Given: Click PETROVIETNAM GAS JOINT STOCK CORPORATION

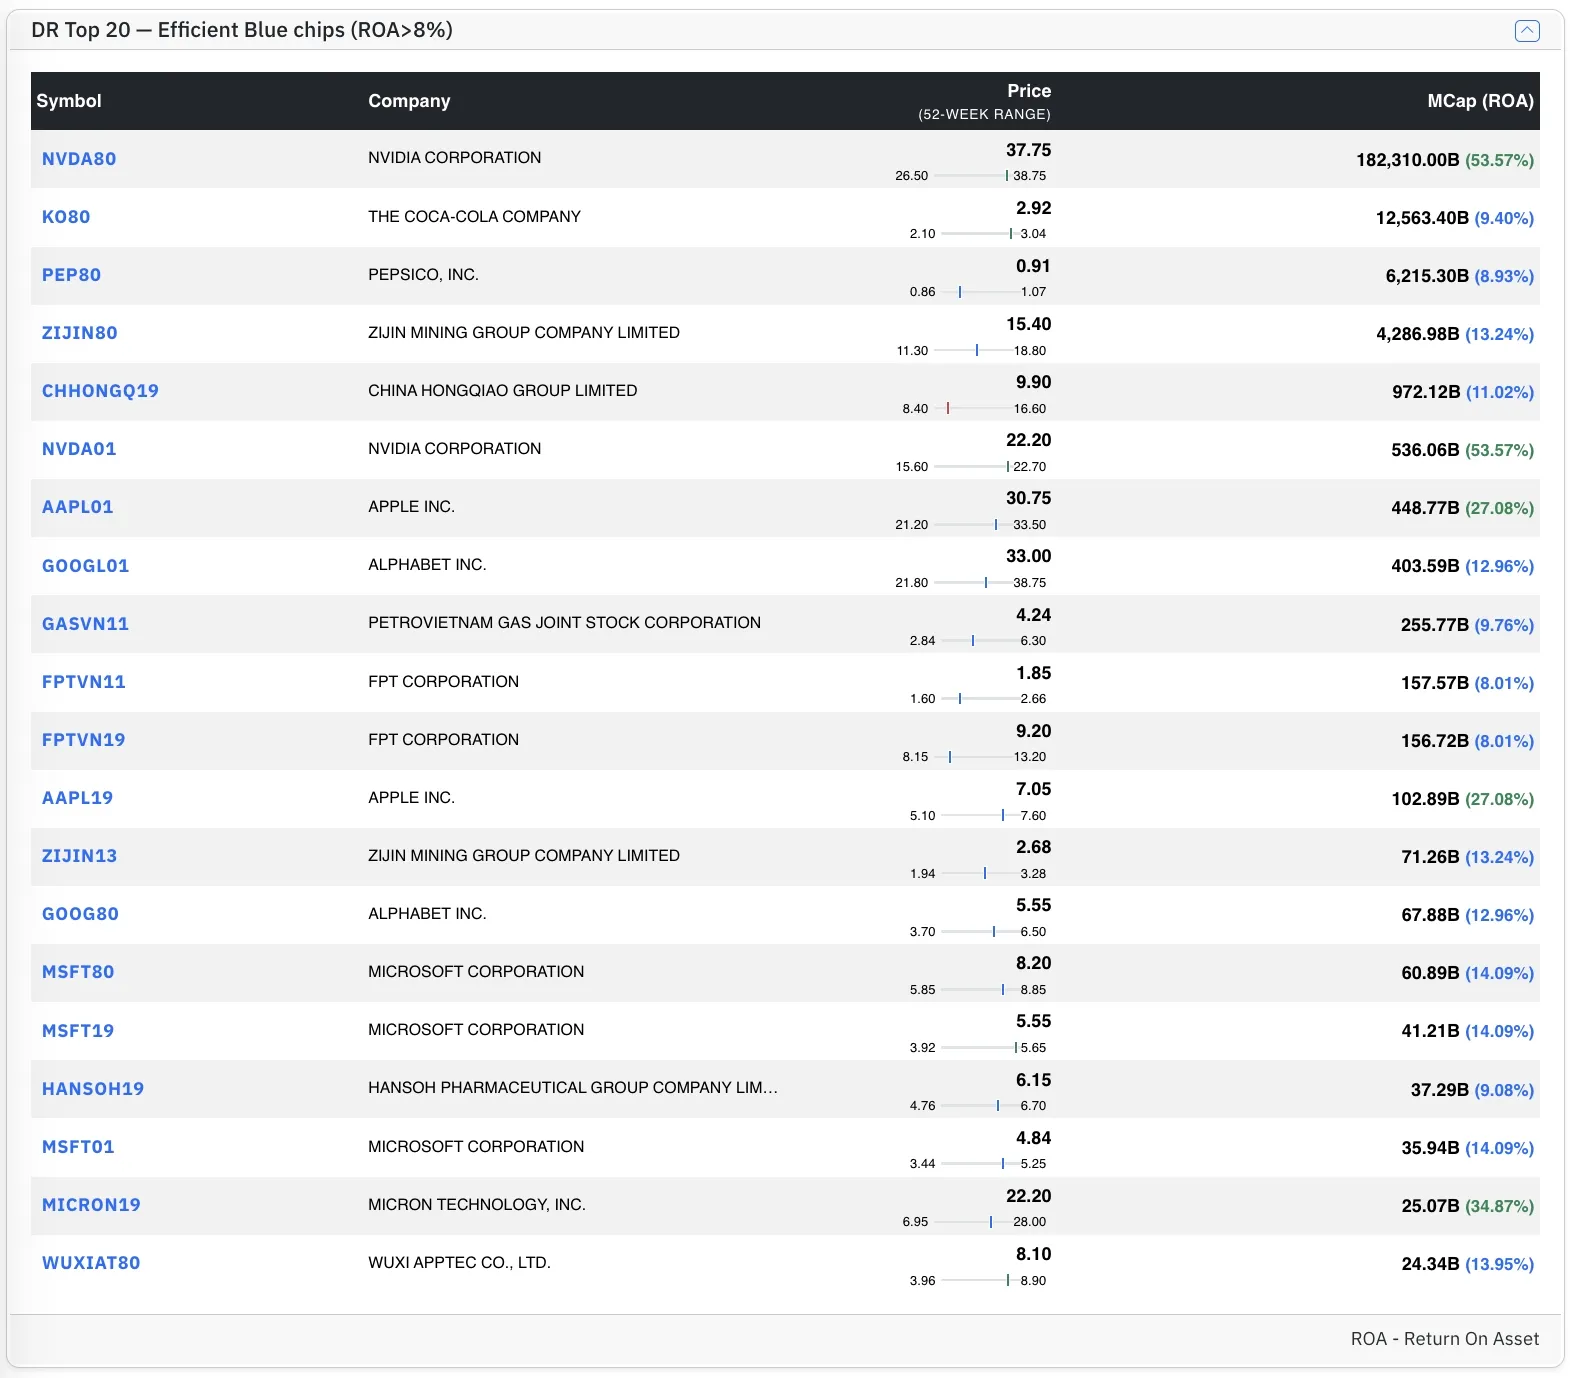Looking at the screenshot, I should tap(564, 623).
